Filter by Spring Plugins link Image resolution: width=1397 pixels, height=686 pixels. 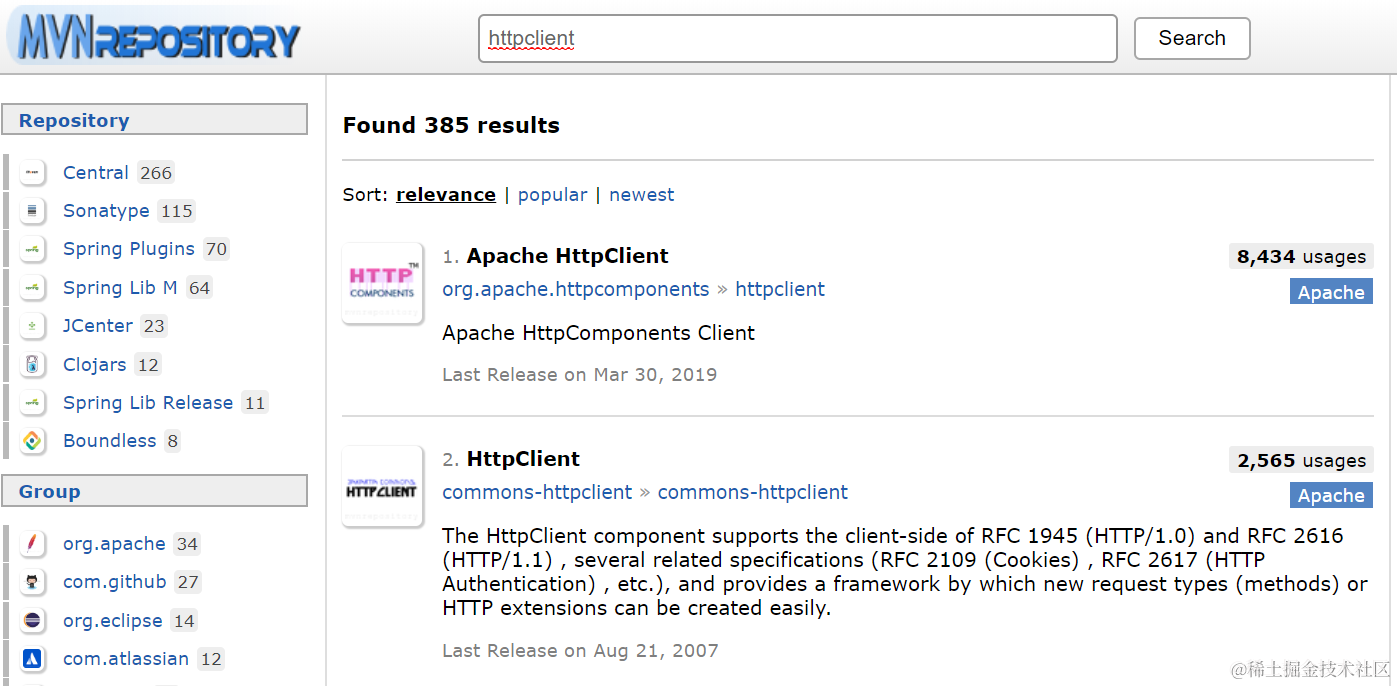[x=129, y=249]
